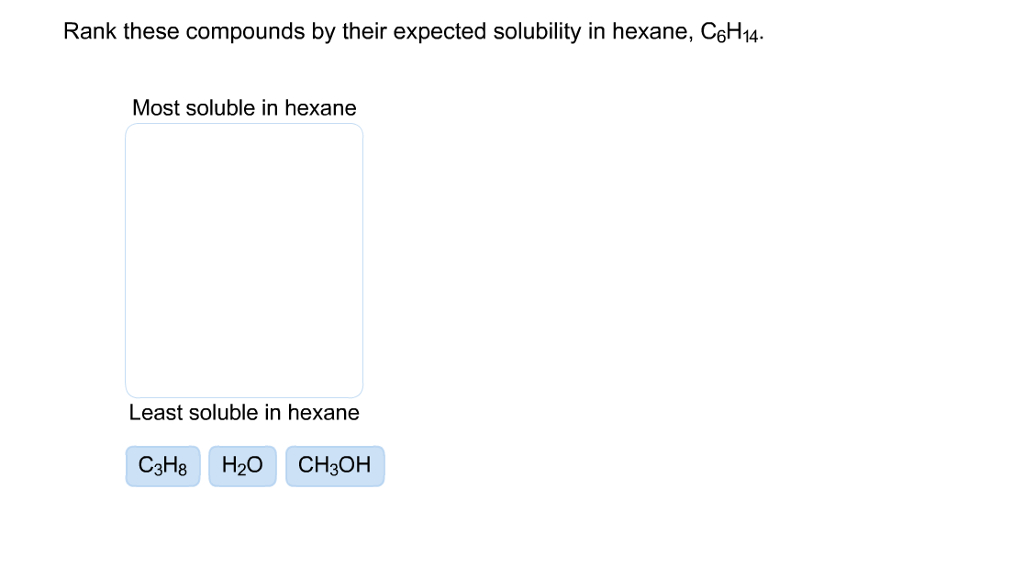The width and height of the screenshot is (1024, 567).
Task: Select the C3H8 propane tile
Action: pos(162,466)
